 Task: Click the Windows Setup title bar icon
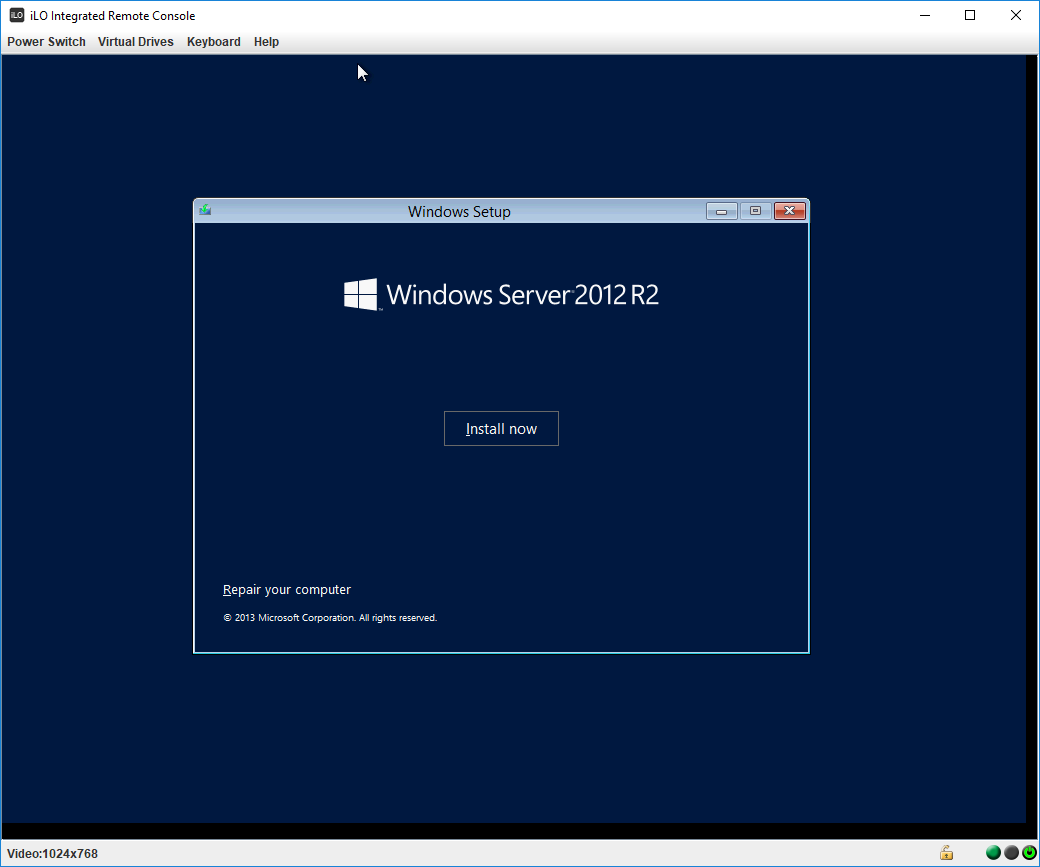(205, 210)
